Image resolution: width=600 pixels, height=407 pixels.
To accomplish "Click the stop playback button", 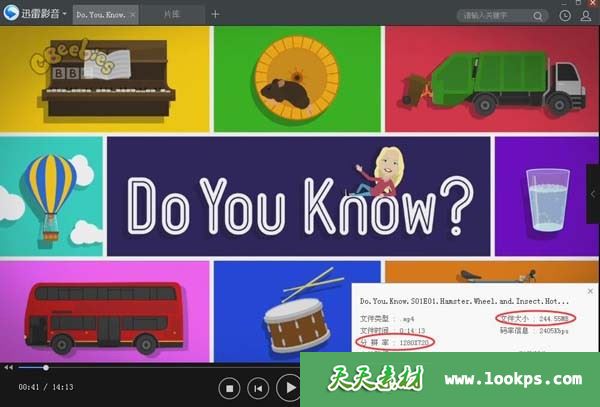I will (x=229, y=387).
